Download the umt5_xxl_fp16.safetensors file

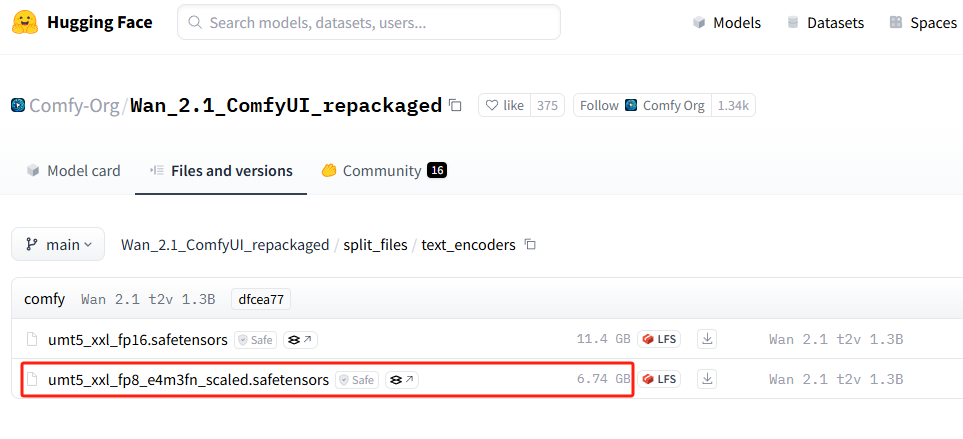pyautogui.click(x=708, y=339)
